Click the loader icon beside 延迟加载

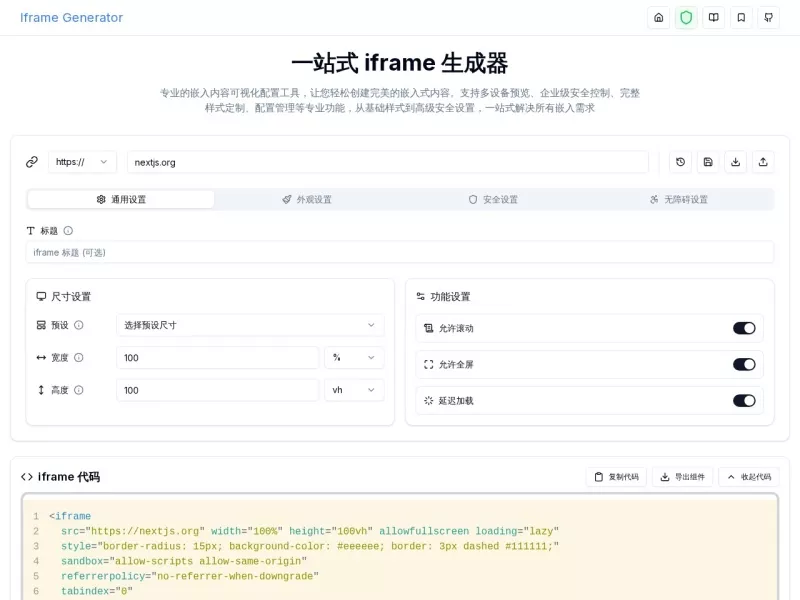coord(429,401)
